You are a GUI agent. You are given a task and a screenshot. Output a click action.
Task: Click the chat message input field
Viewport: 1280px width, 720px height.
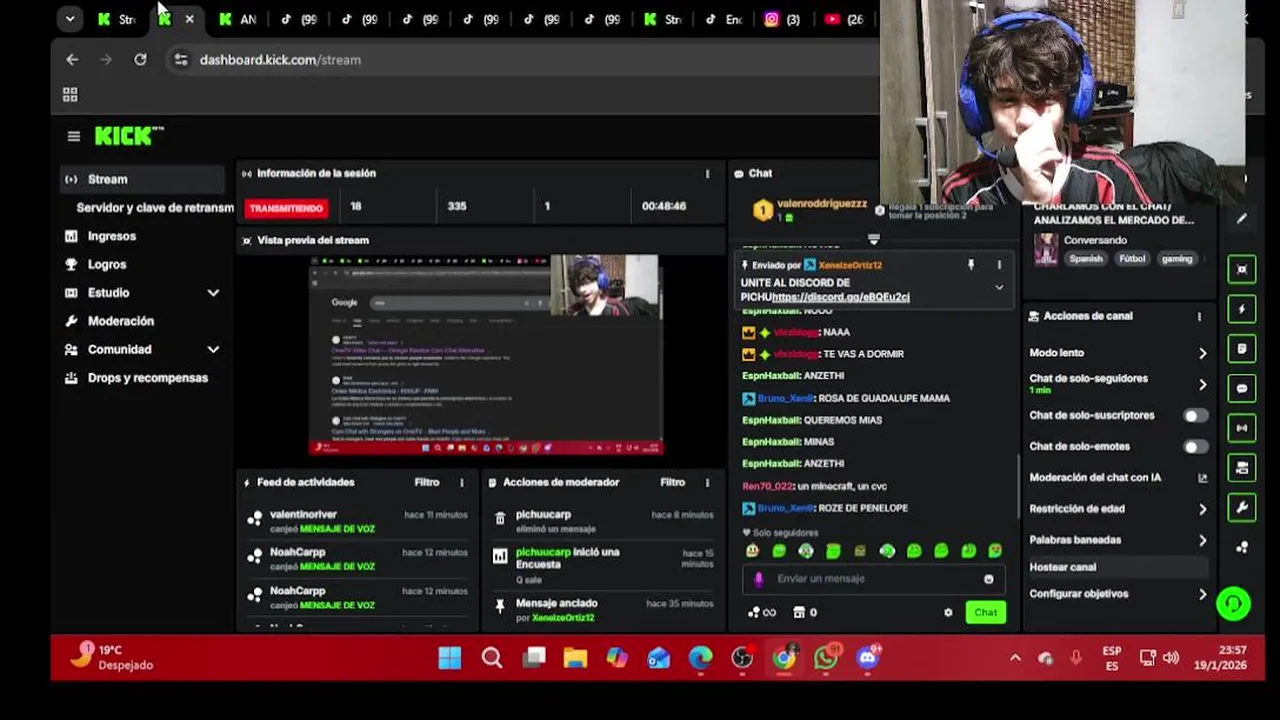coord(875,579)
